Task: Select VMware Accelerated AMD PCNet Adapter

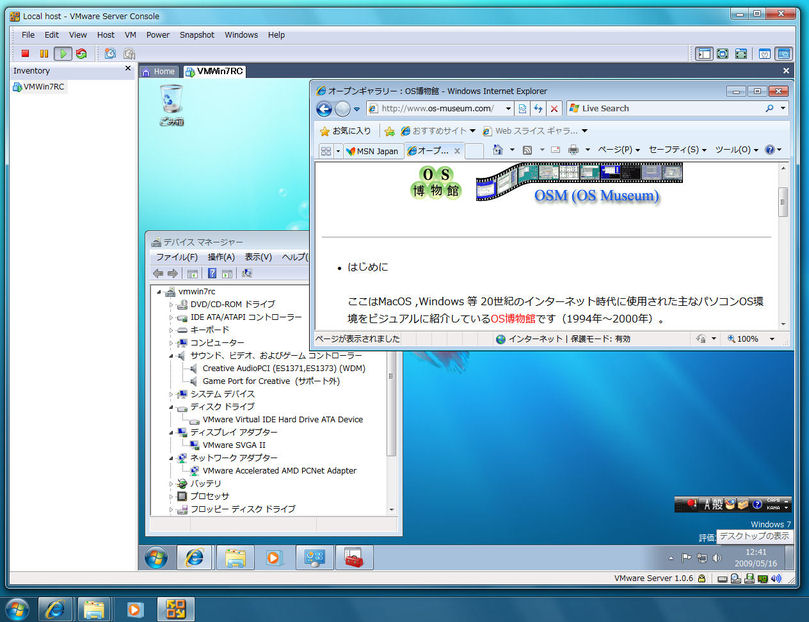Action: click(279, 471)
